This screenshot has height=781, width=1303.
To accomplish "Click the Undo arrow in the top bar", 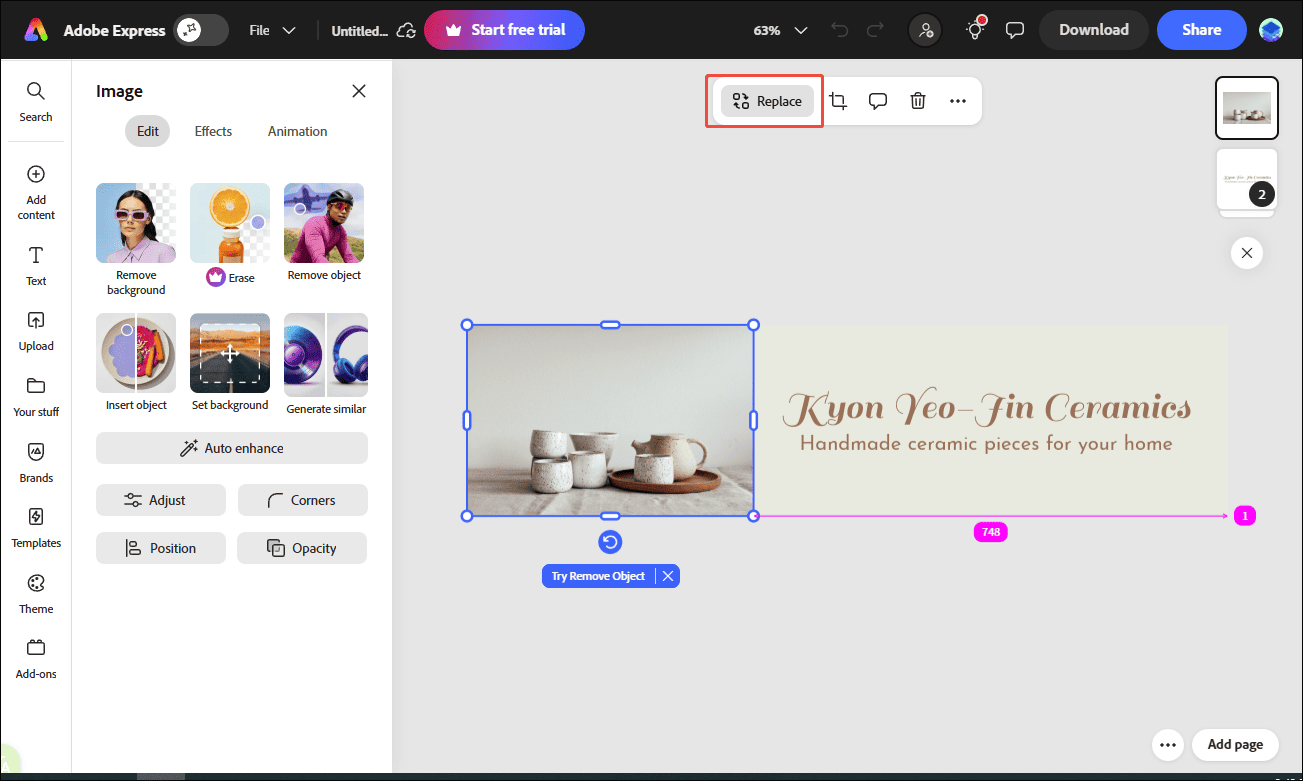I will tap(839, 30).
